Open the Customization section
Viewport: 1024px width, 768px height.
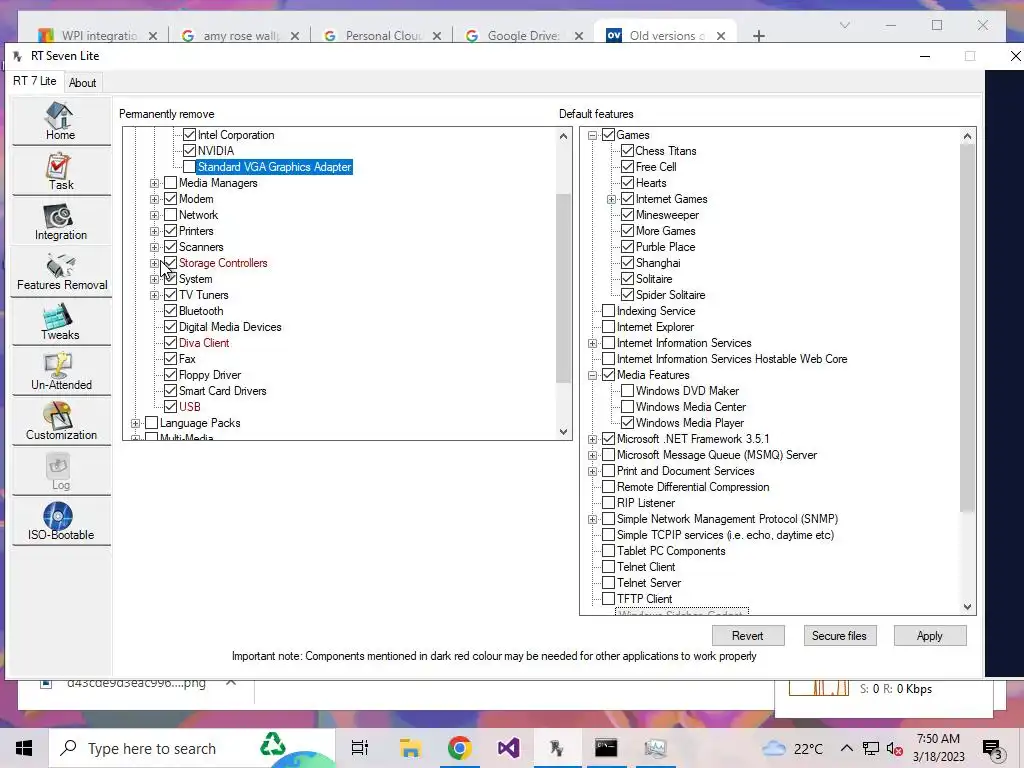point(61,421)
